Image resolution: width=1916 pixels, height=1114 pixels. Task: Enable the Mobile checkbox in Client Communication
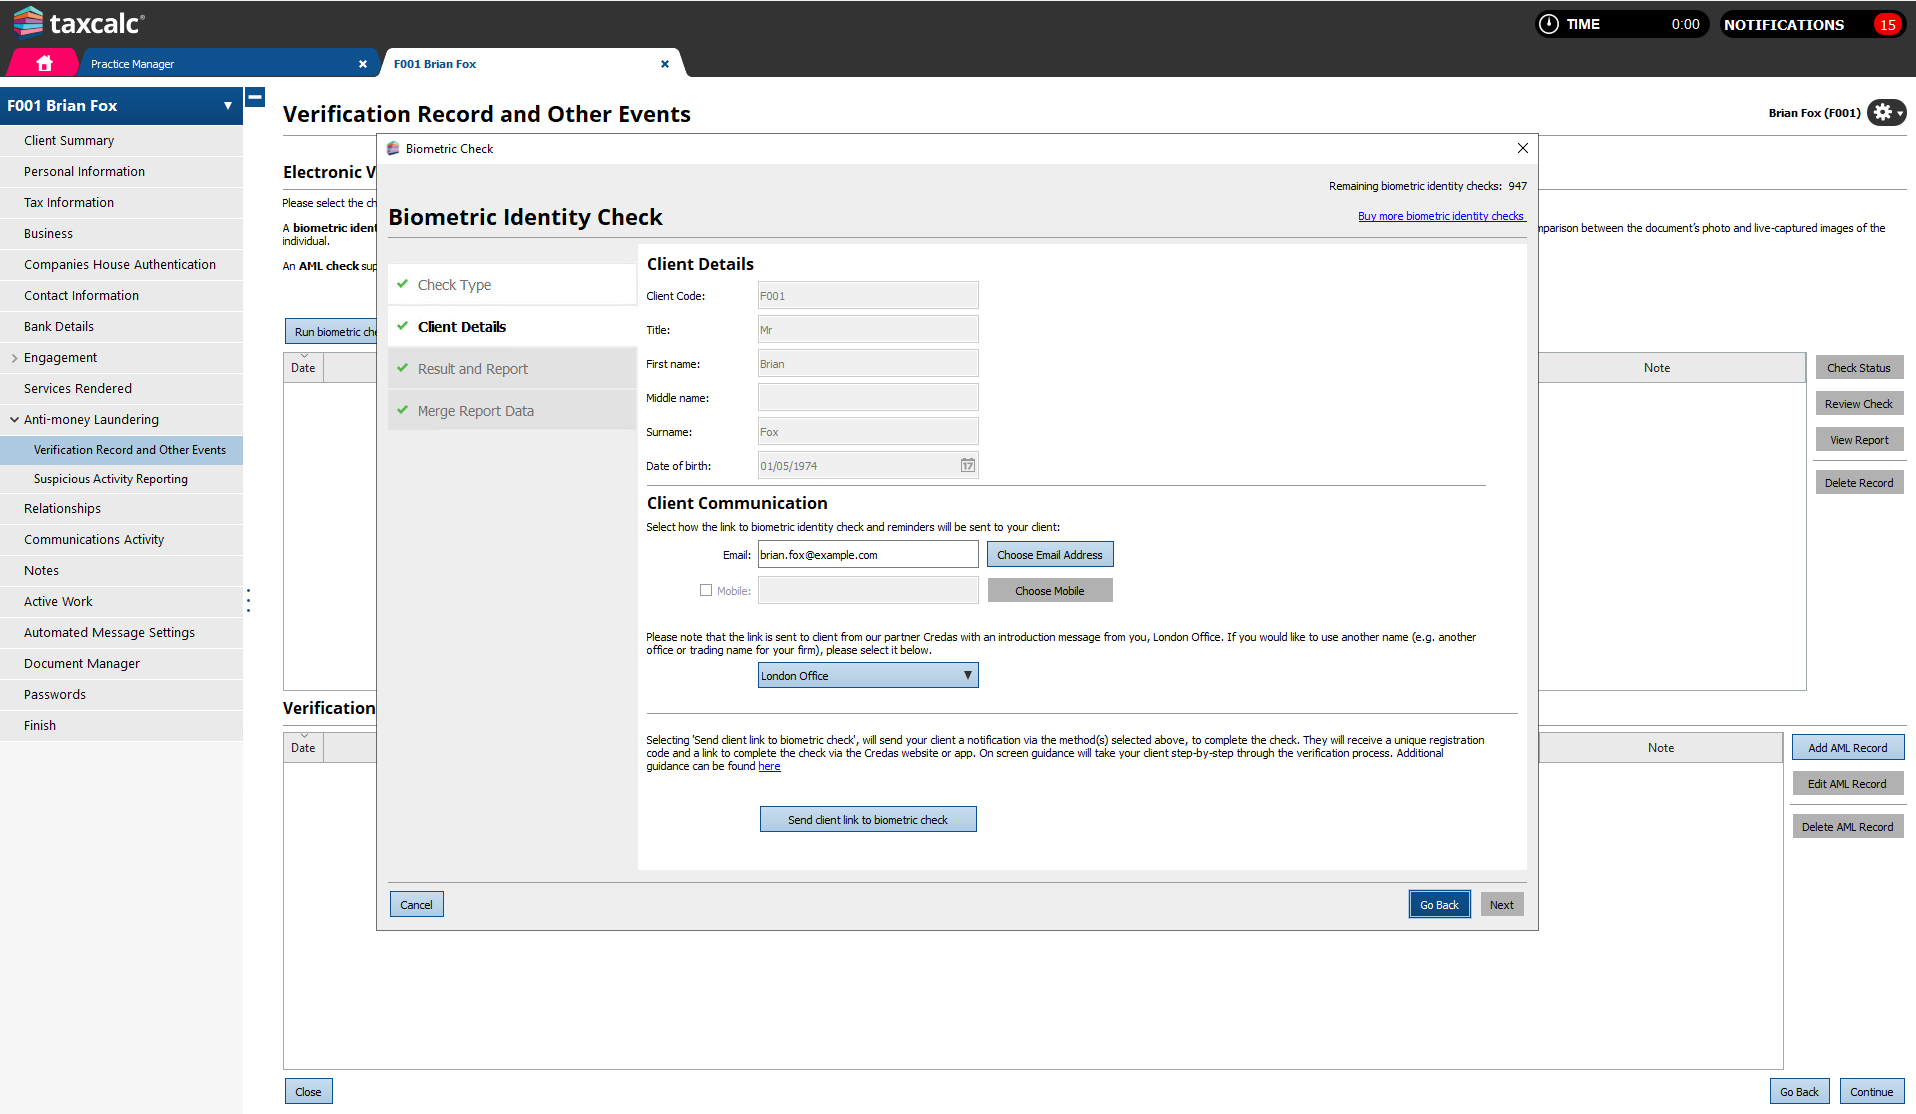pyautogui.click(x=706, y=590)
